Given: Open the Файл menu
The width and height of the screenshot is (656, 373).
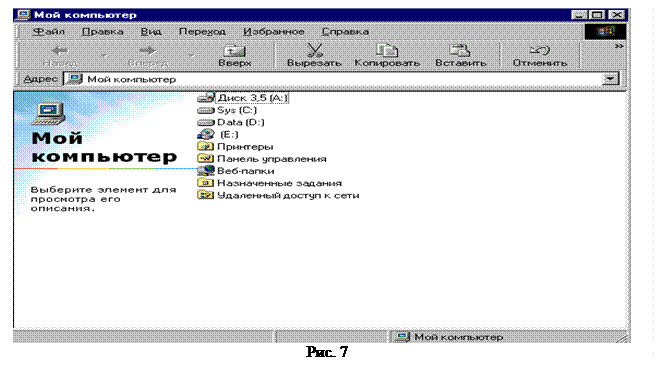Looking at the screenshot, I should (x=49, y=31).
